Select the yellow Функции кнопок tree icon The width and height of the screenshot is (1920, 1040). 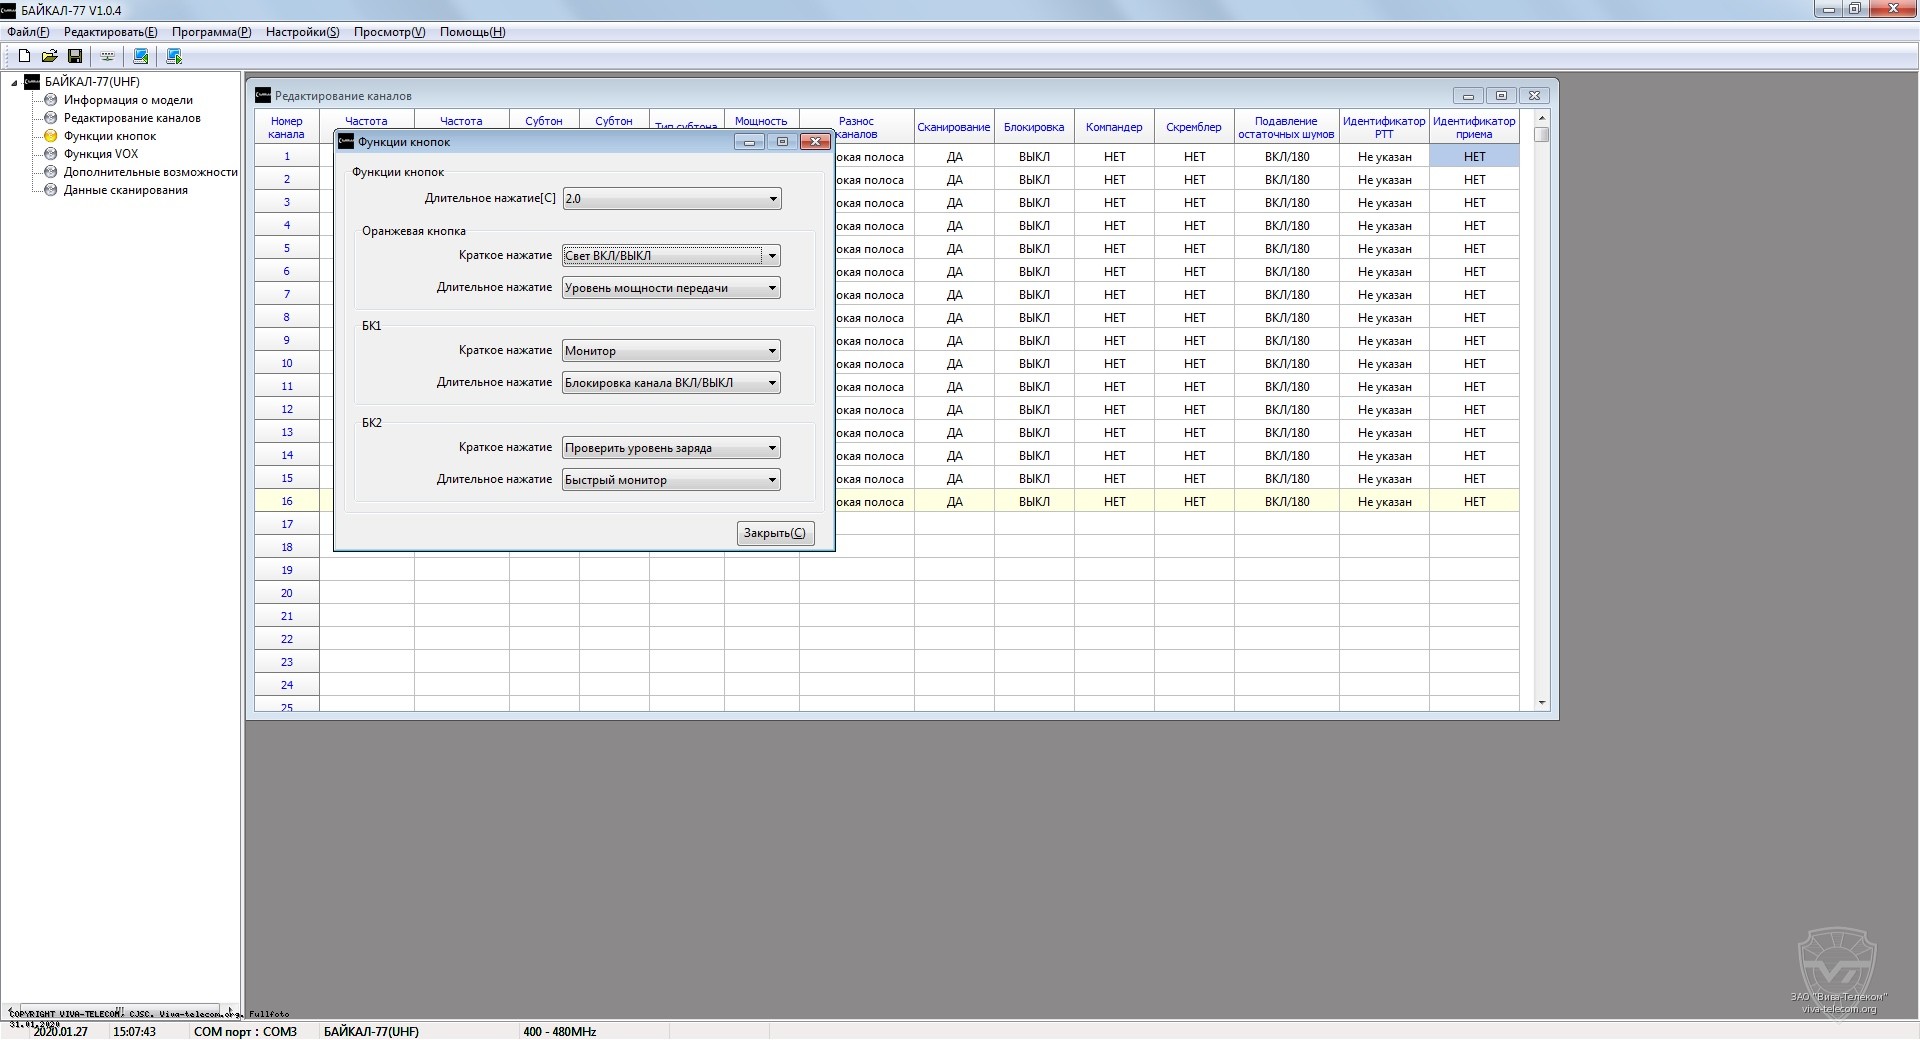click(51, 136)
